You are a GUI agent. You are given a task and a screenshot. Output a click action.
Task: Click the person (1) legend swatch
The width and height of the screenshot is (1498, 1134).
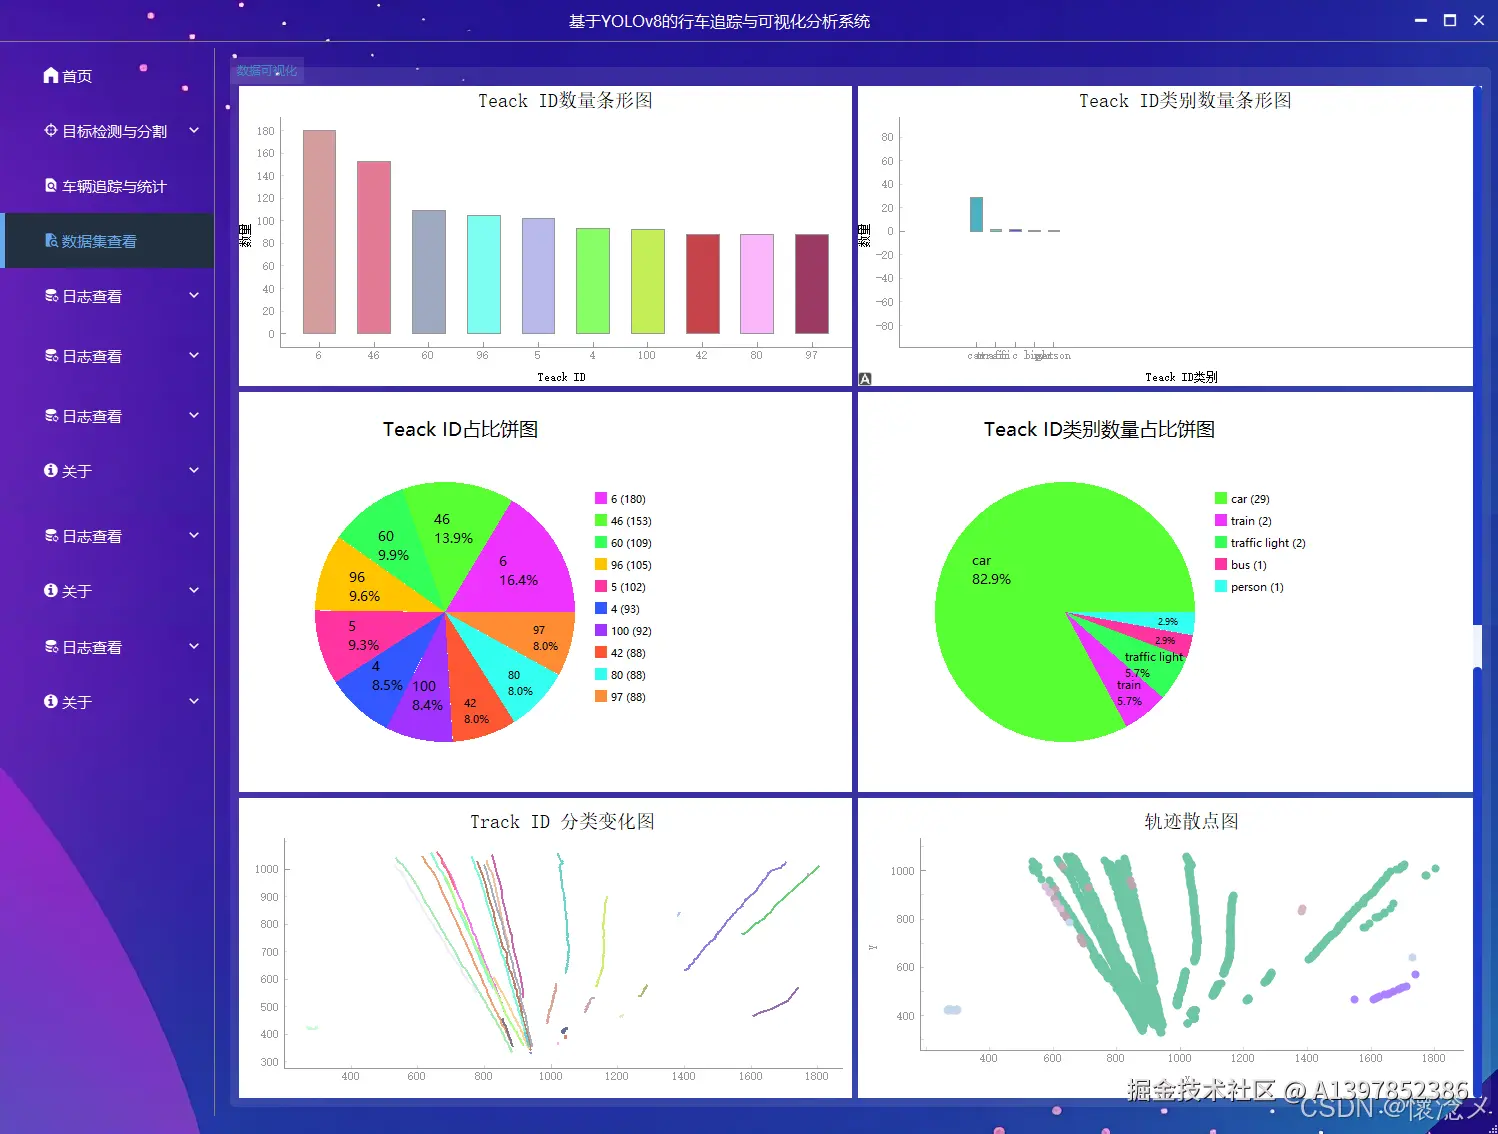pos(1221,586)
